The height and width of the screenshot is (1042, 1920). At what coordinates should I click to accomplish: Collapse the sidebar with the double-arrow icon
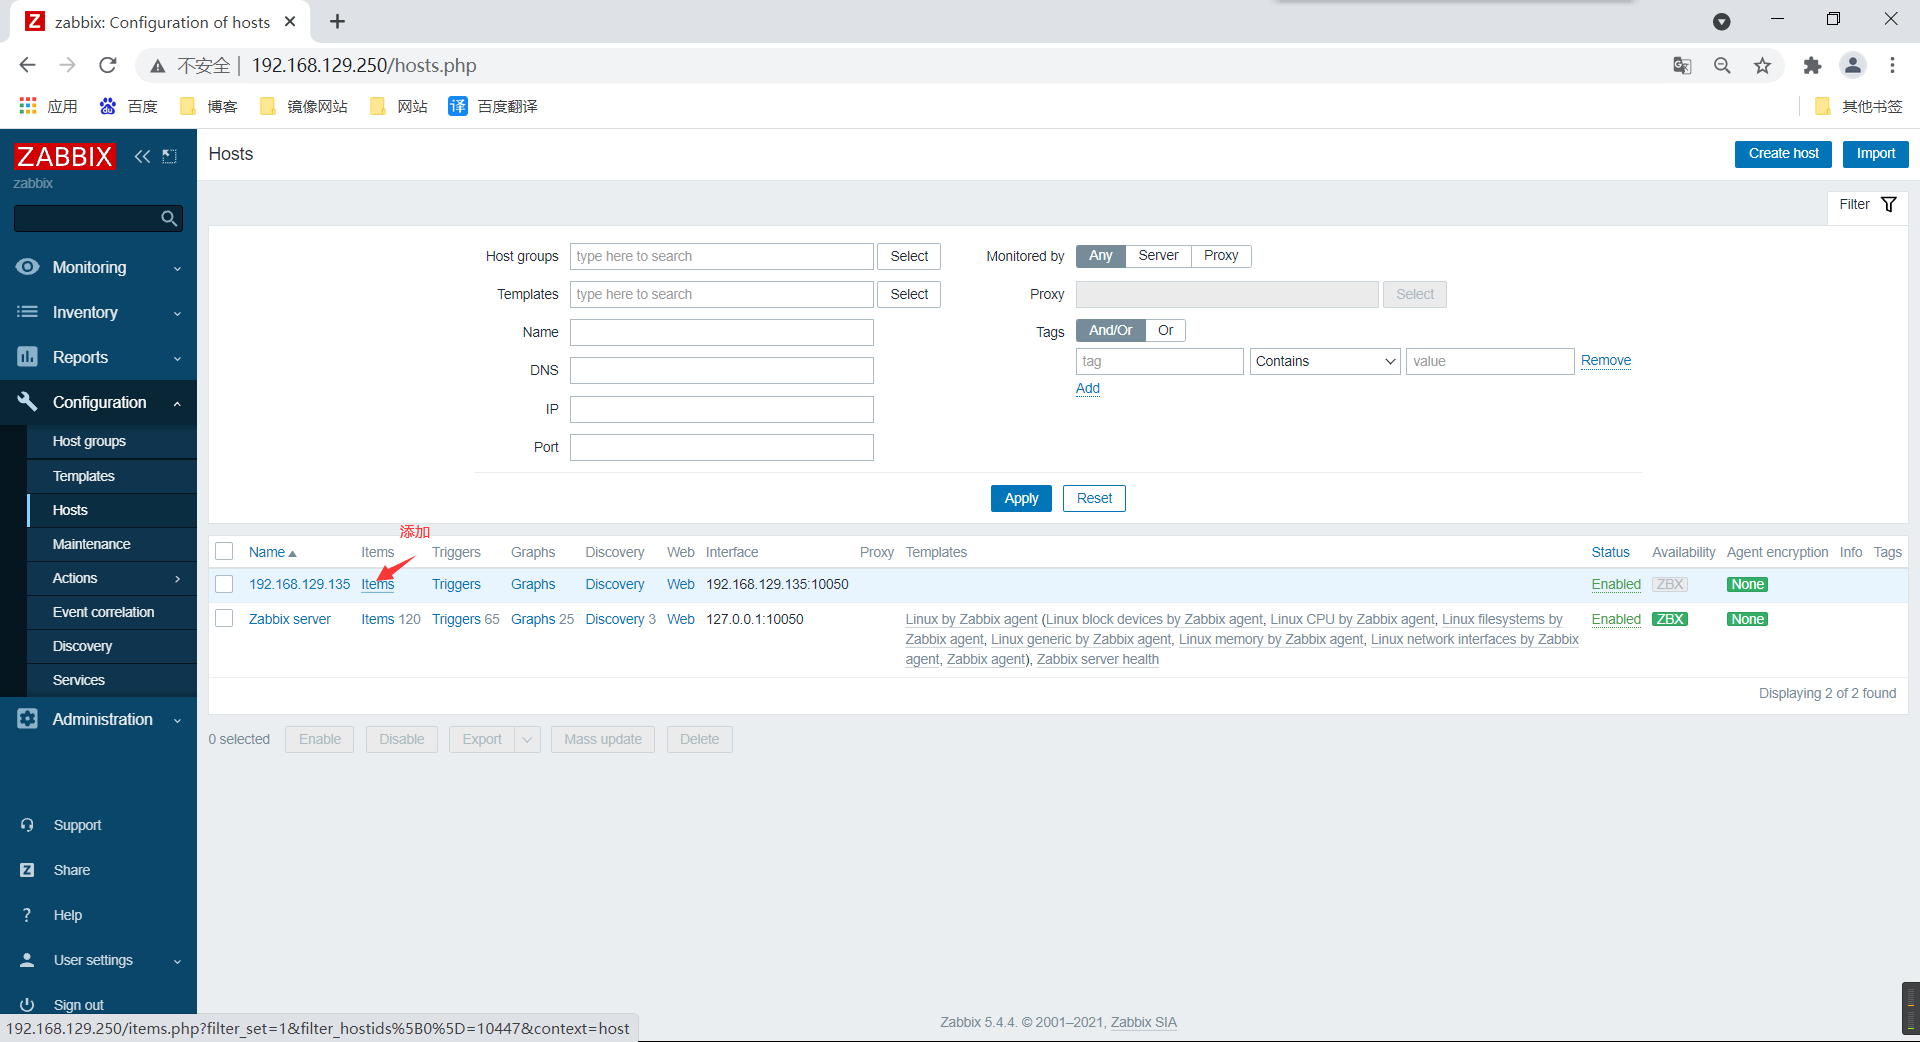(142, 156)
